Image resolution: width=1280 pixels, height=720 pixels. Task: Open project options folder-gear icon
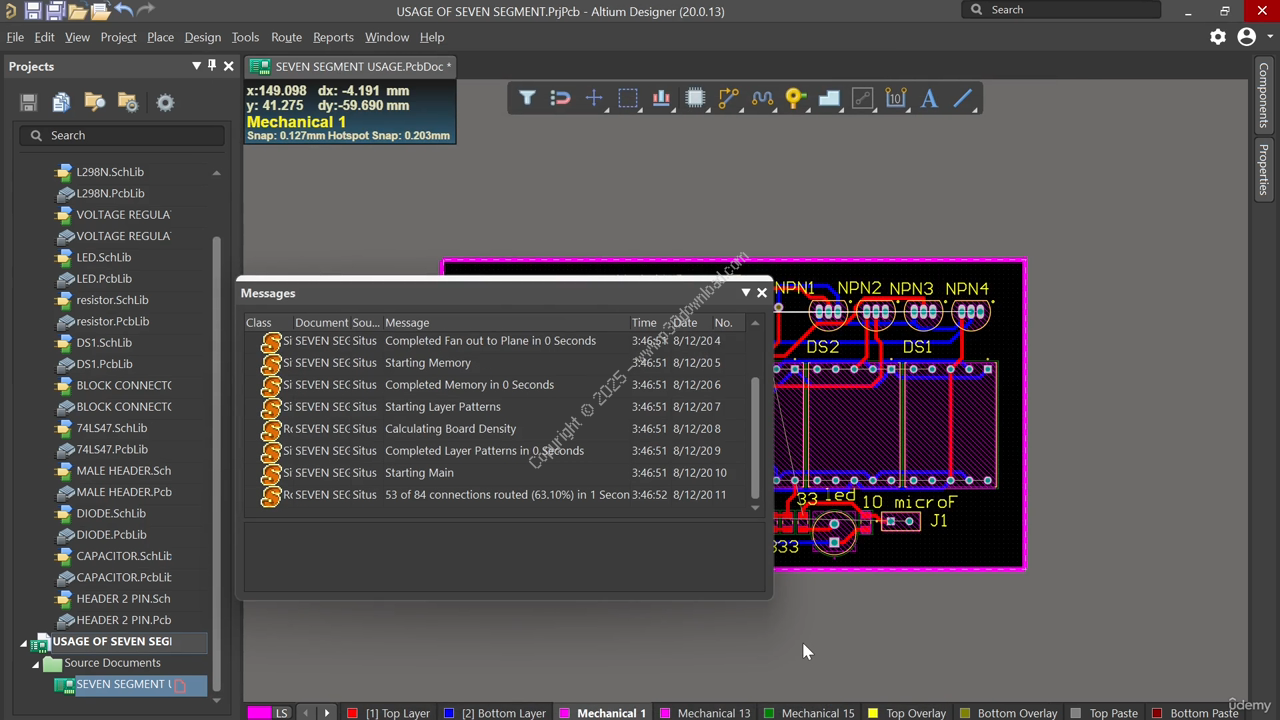[128, 102]
